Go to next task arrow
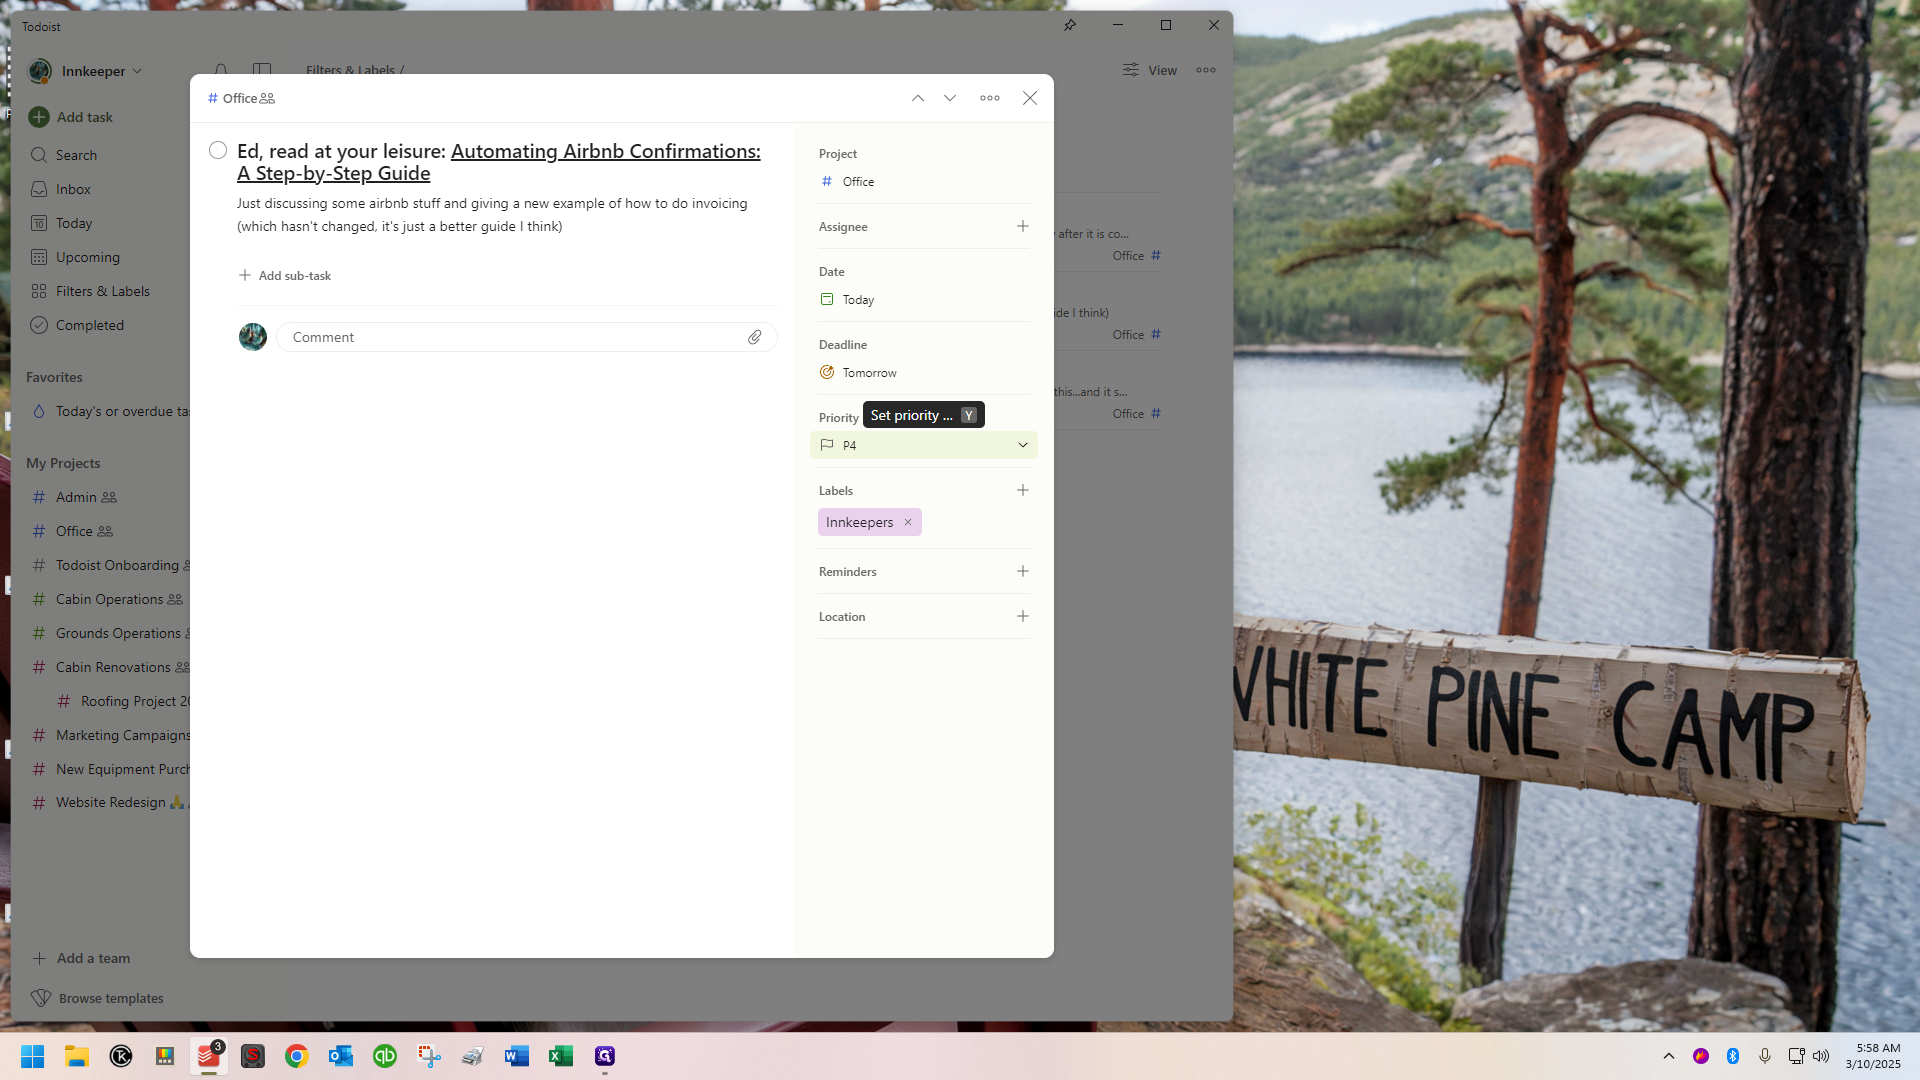1920x1080 pixels. (950, 98)
